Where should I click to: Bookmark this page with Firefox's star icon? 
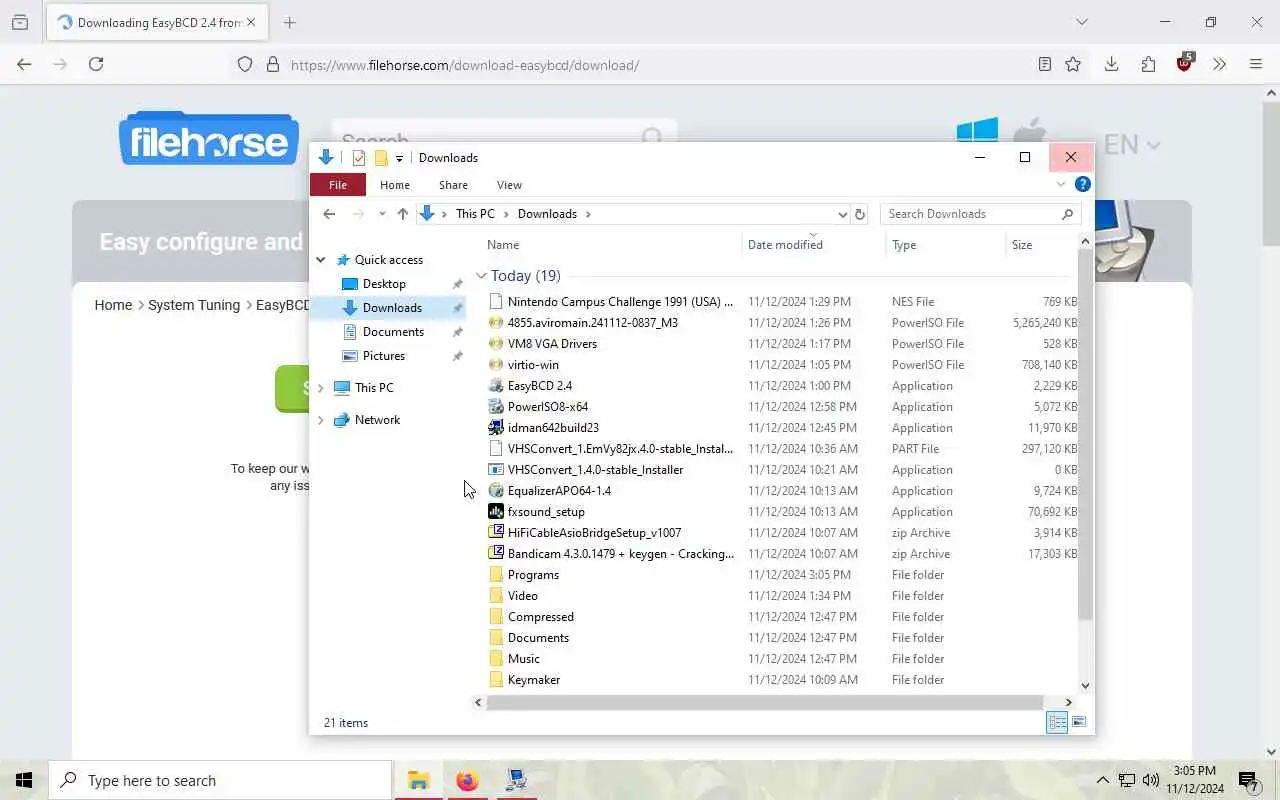[1073, 64]
